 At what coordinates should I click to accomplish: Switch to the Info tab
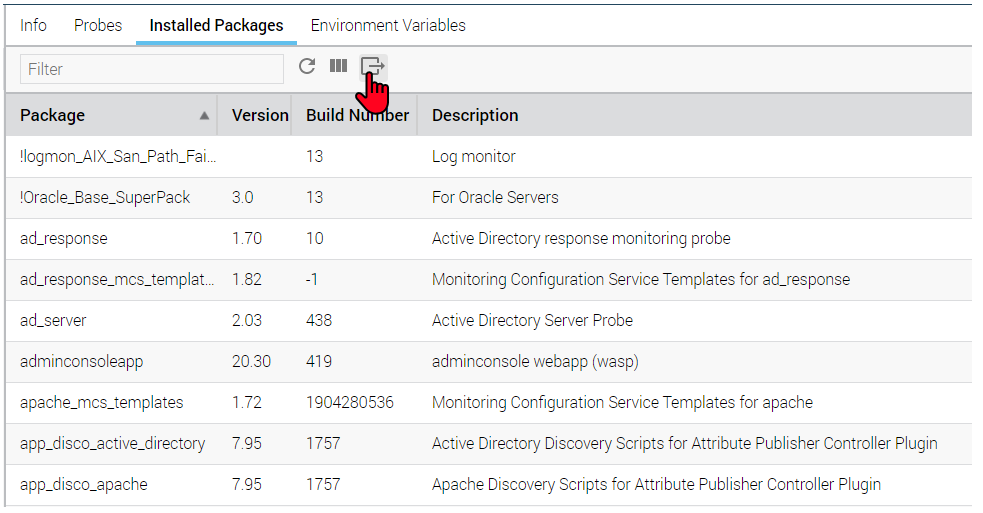coord(33,25)
